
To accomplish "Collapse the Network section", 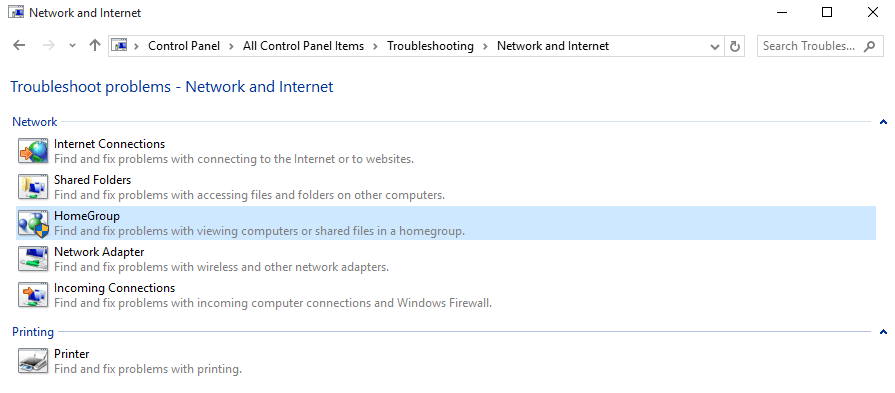I will pos(883,121).
